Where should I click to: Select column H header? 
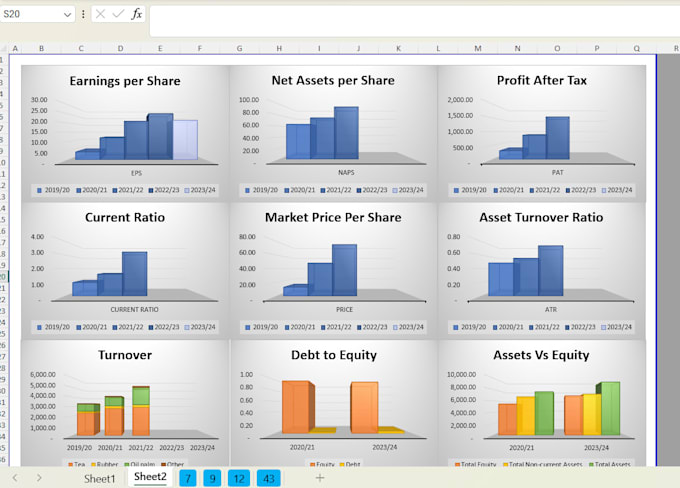click(279, 48)
